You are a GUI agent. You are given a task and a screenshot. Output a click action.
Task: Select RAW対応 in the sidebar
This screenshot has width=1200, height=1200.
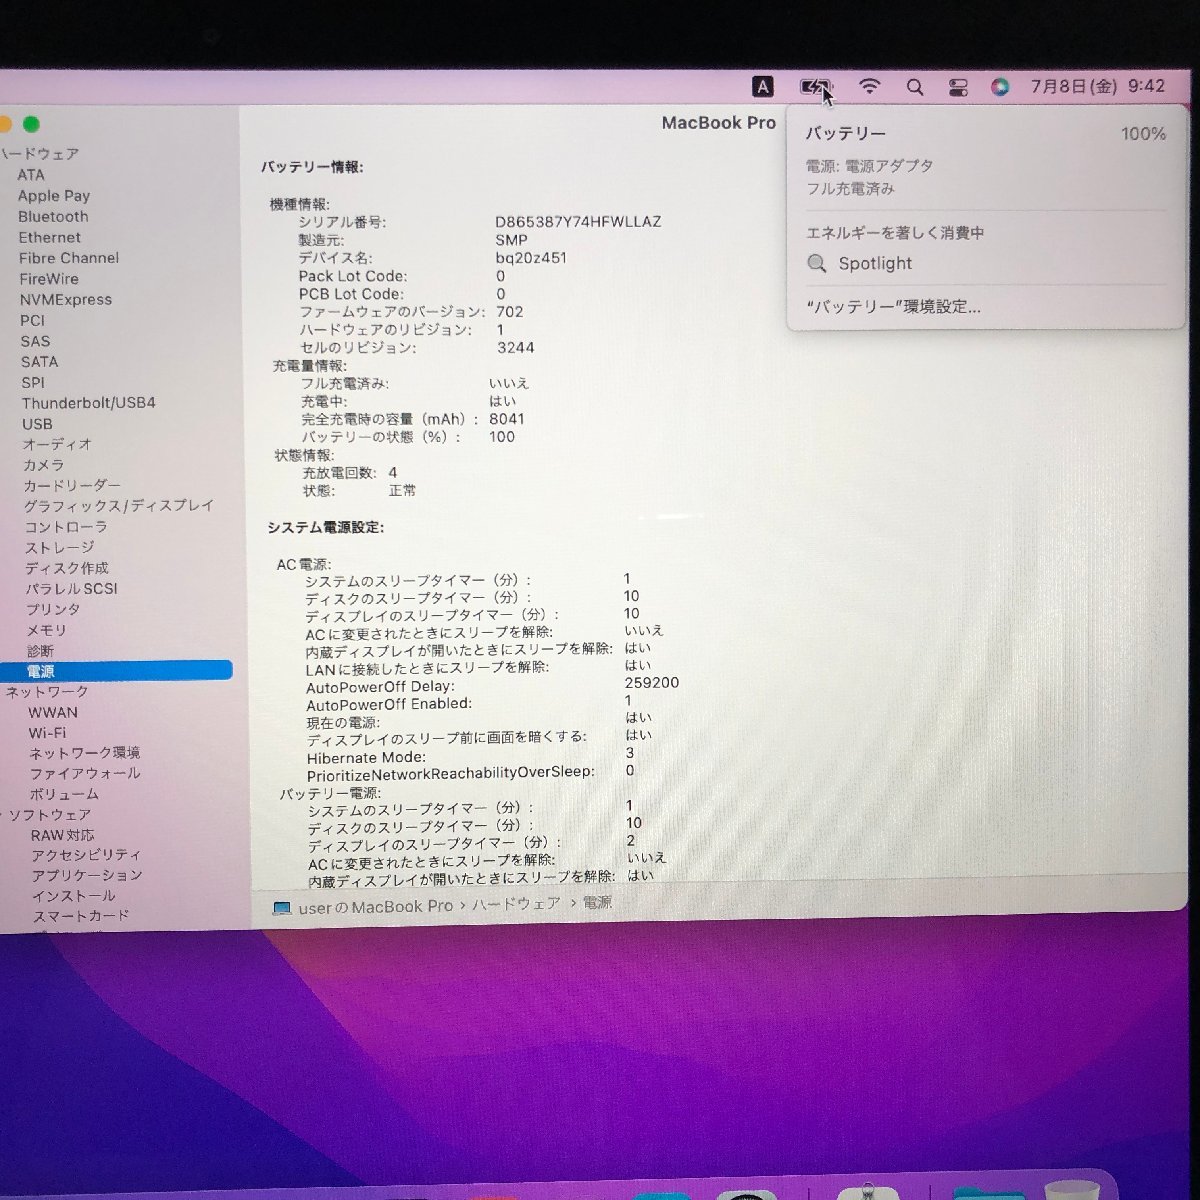[x=62, y=835]
